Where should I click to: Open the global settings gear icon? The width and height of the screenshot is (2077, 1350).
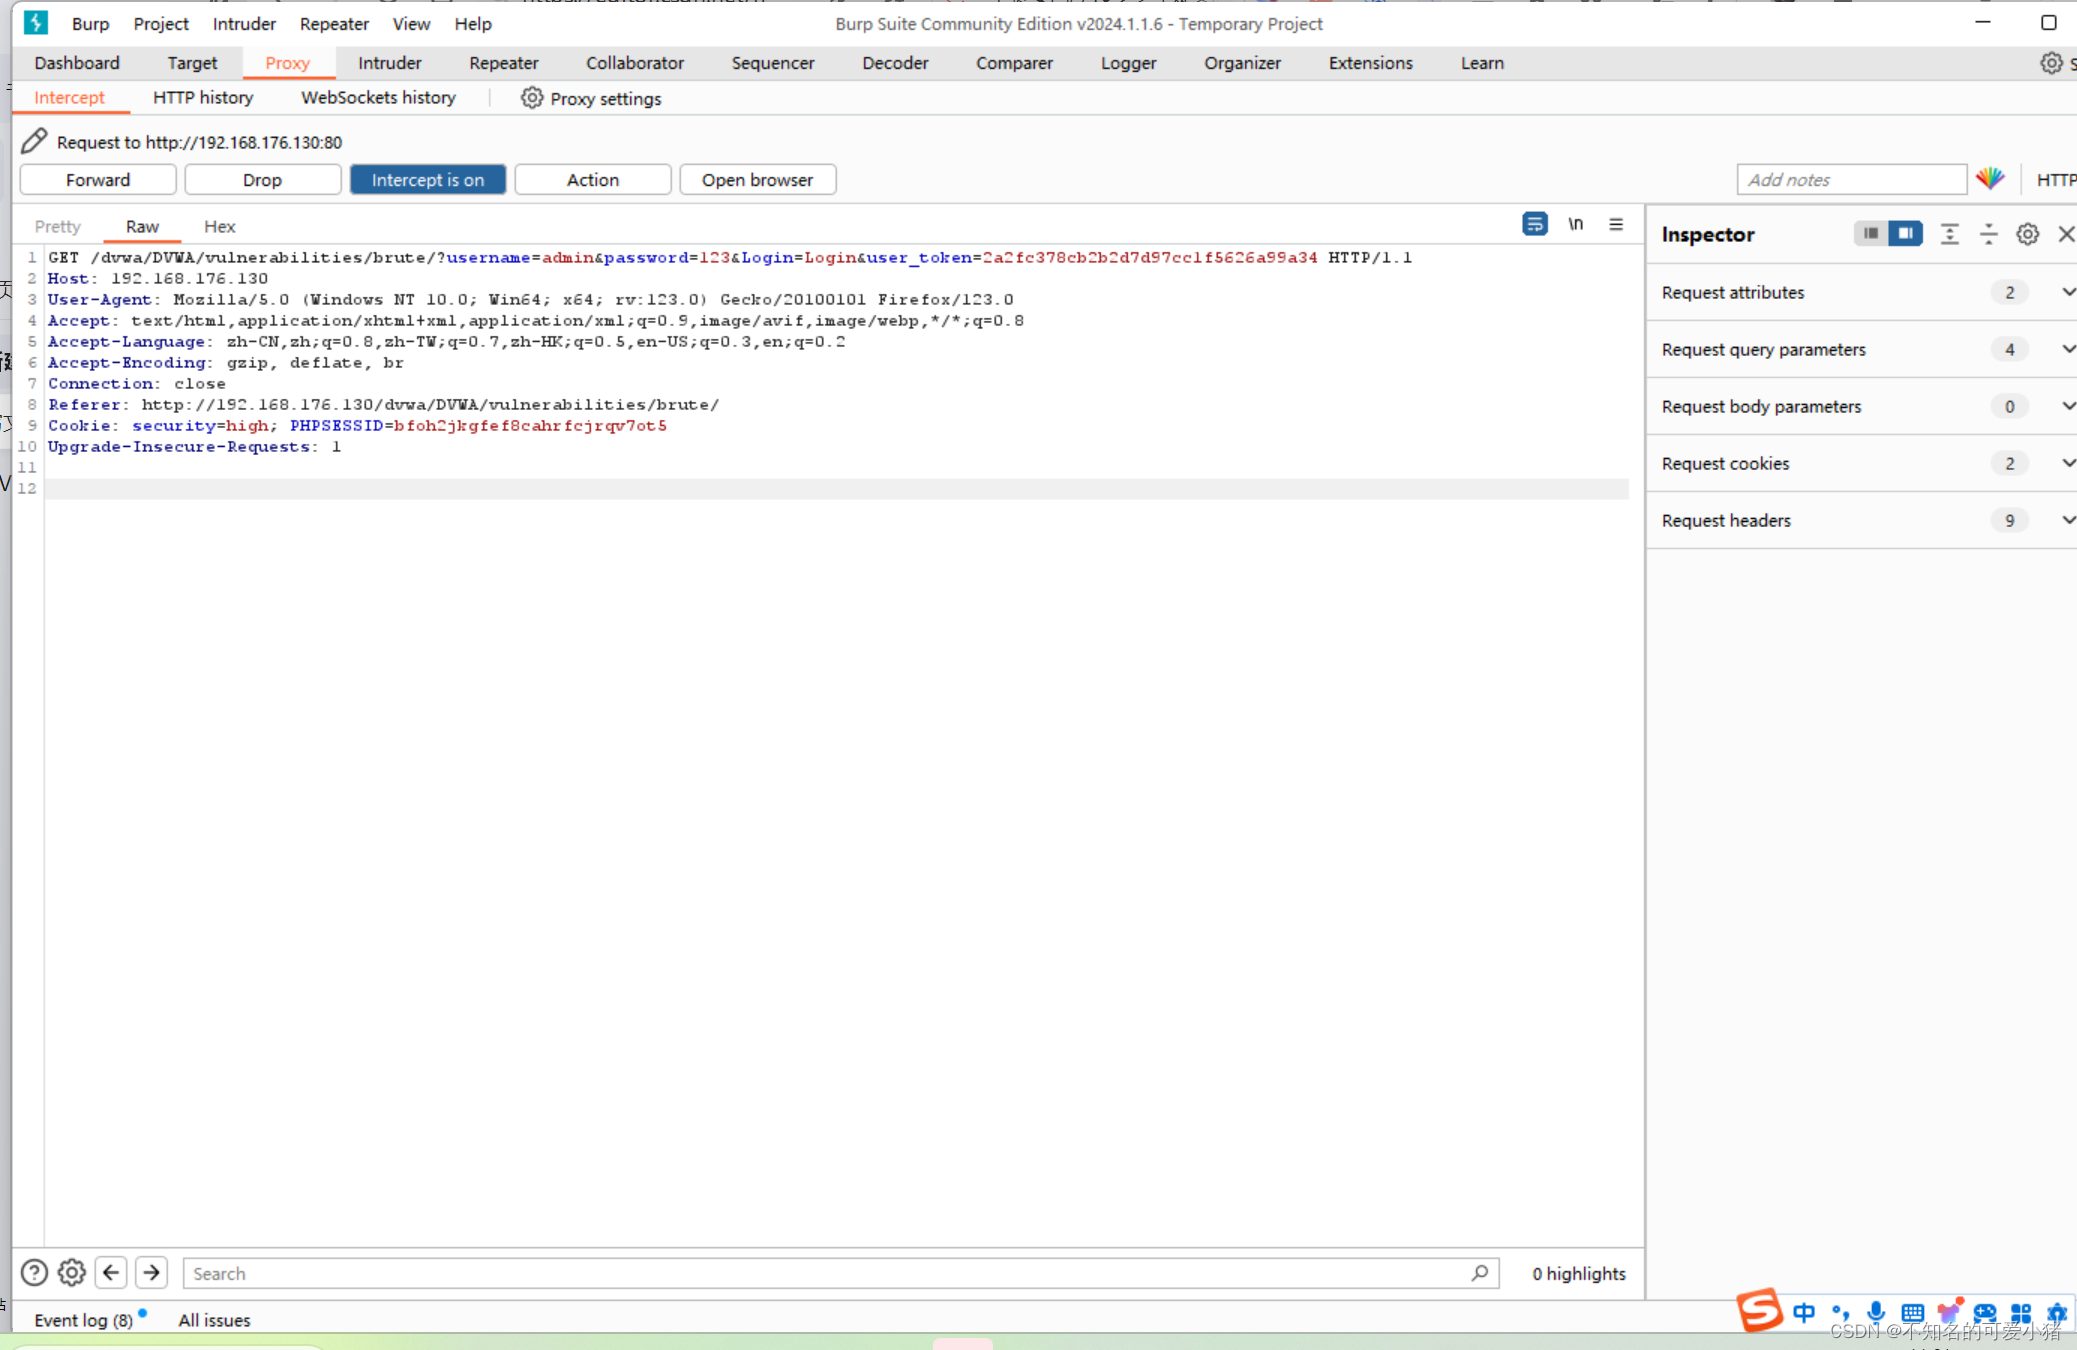pos(2051,63)
